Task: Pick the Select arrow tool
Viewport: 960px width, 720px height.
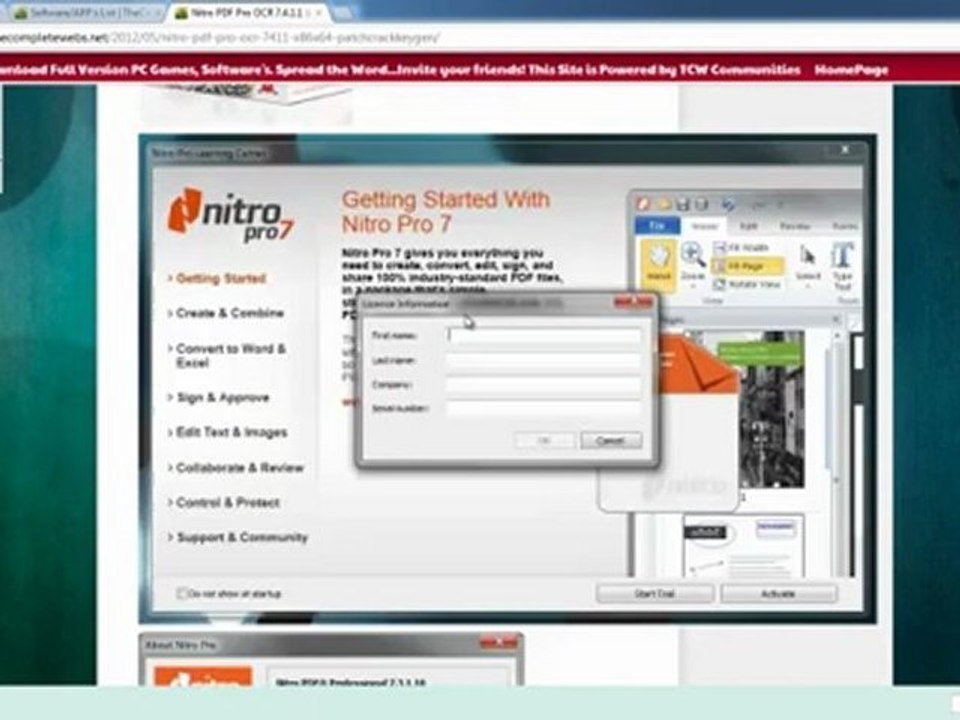Action: [x=808, y=263]
